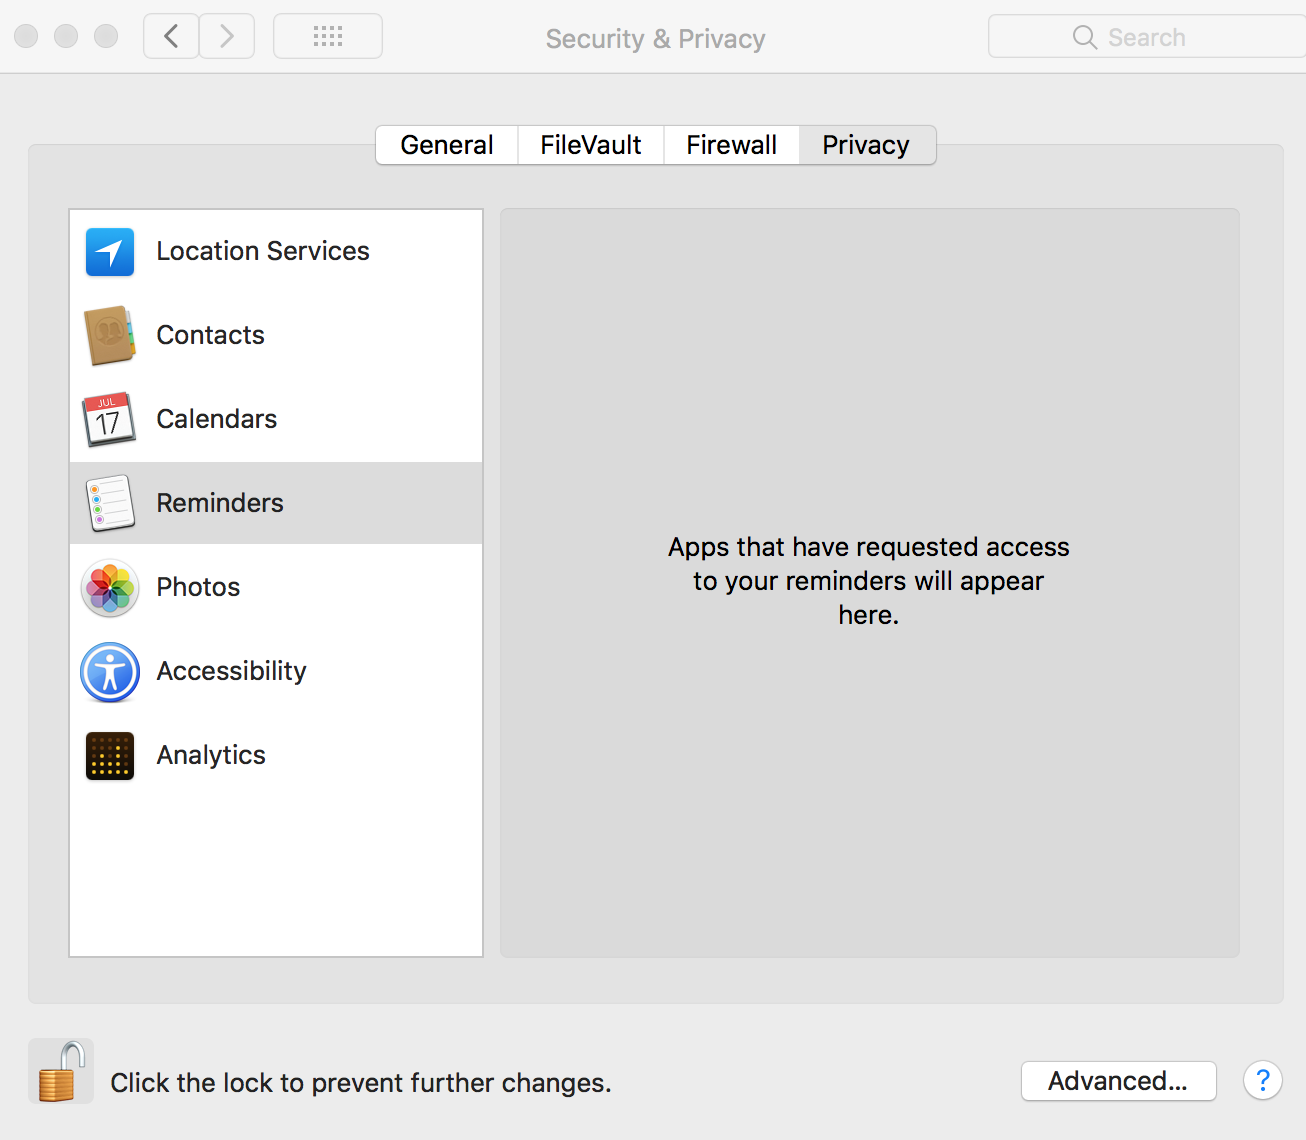Click the window minimize button
This screenshot has height=1140, width=1306.
(x=66, y=37)
